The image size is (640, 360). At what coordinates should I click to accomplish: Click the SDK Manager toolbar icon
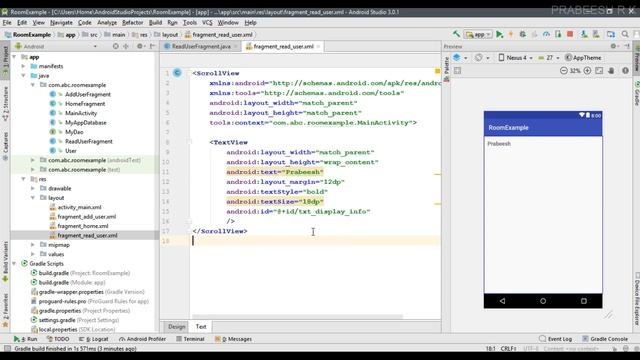click(x=596, y=35)
